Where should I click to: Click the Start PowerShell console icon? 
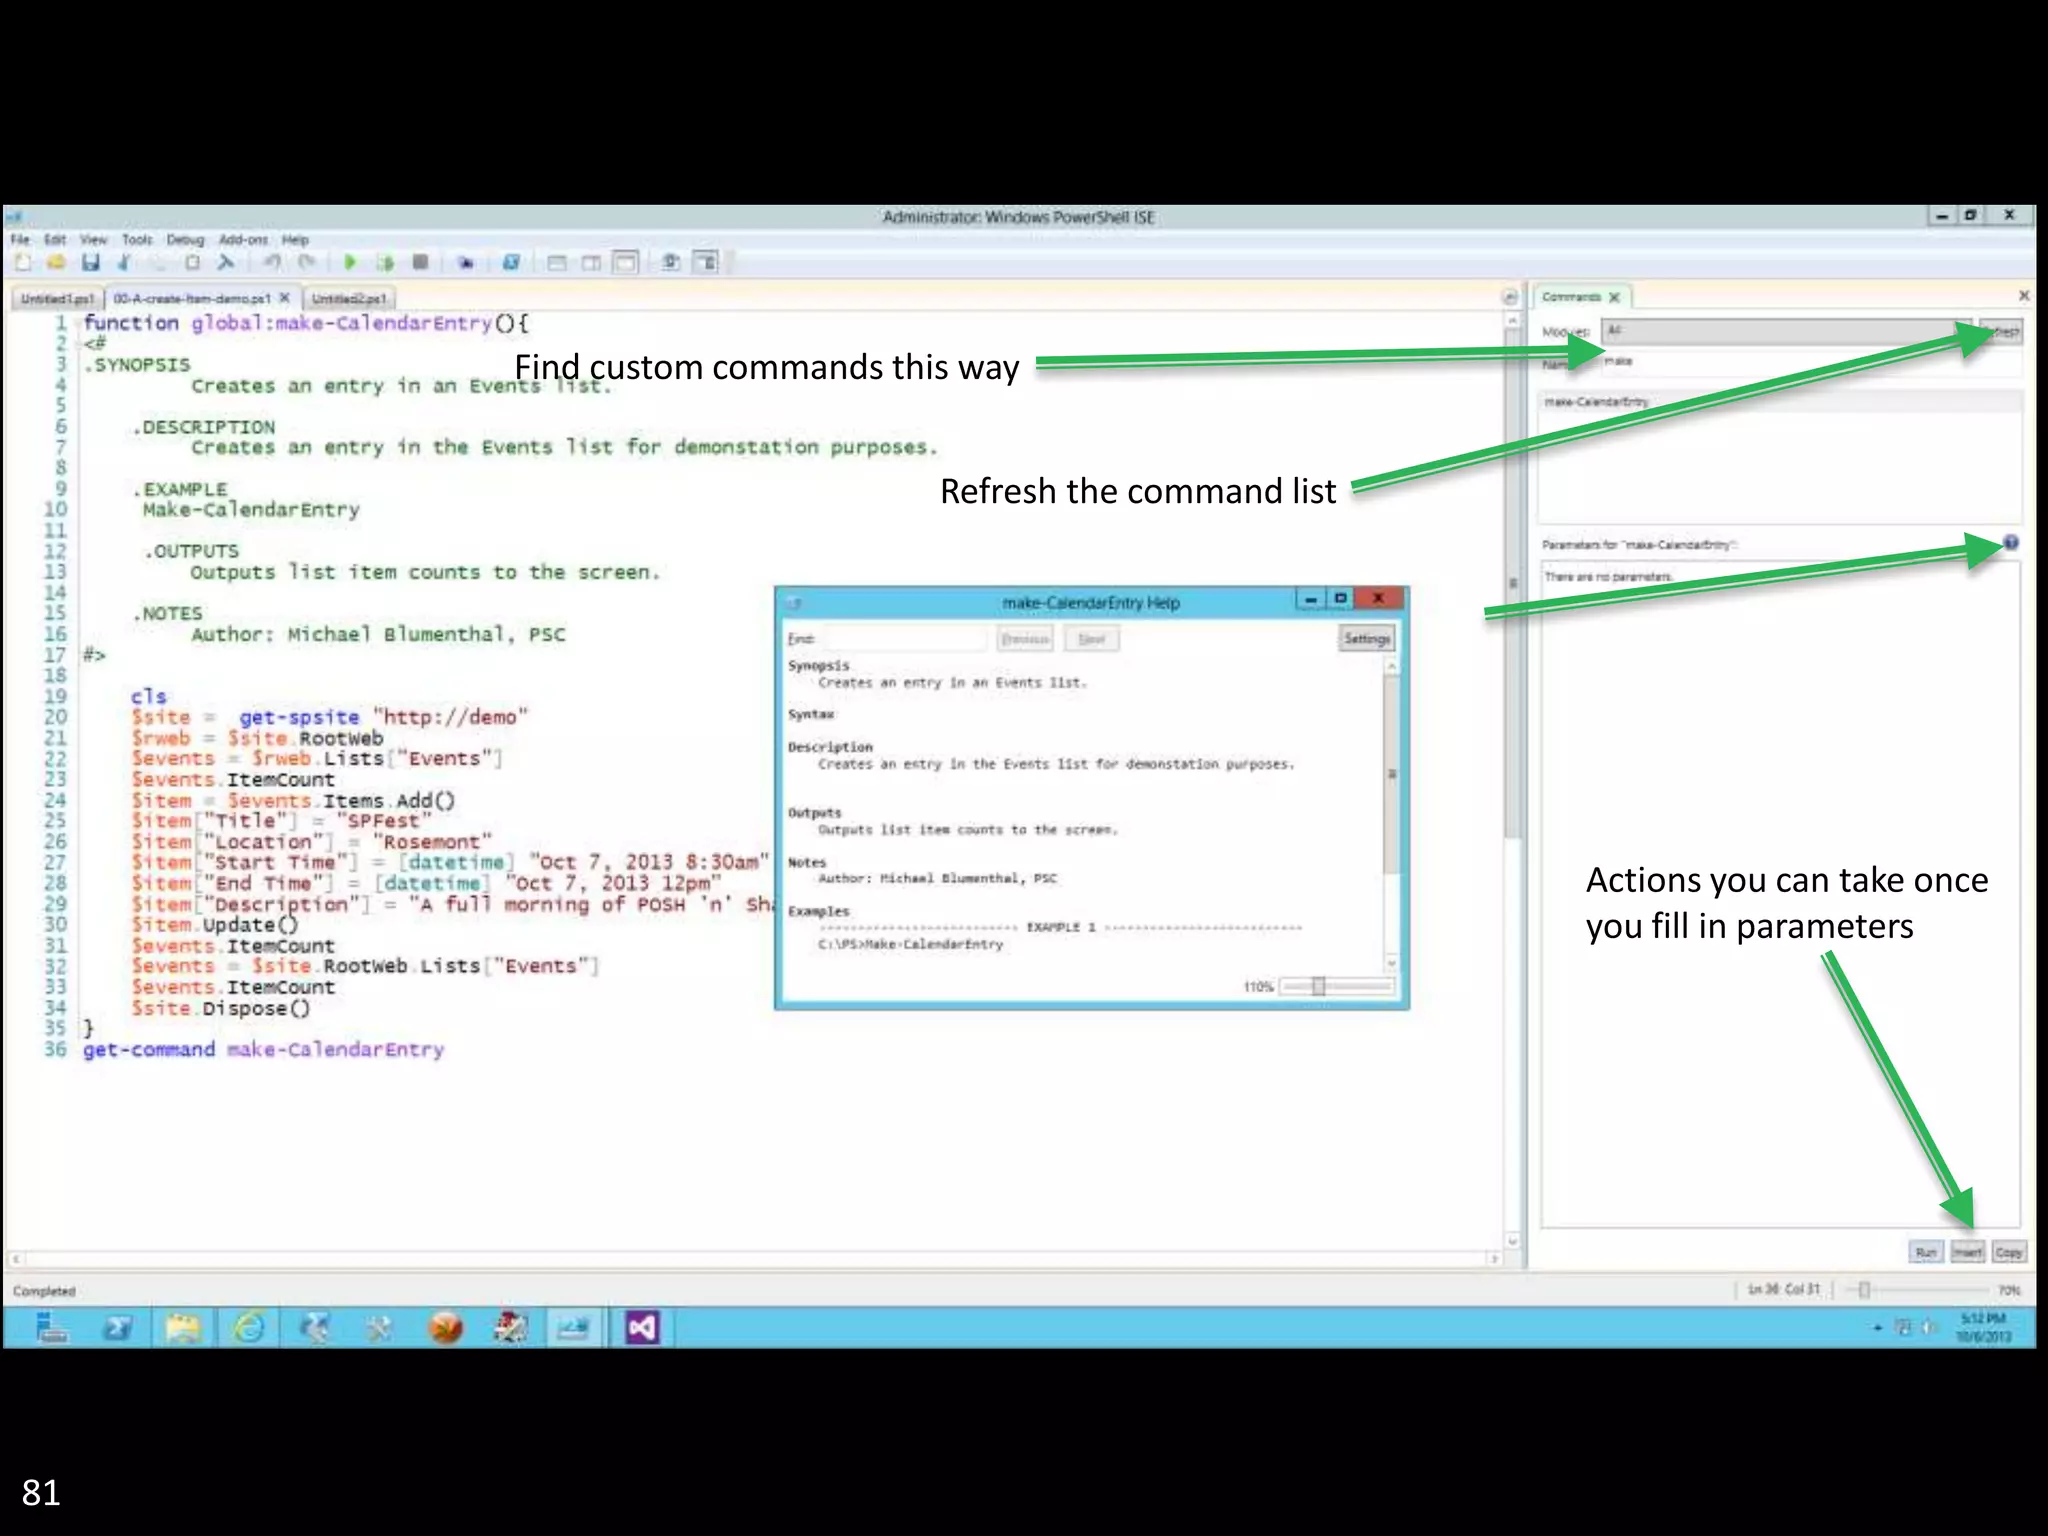pos(511,262)
